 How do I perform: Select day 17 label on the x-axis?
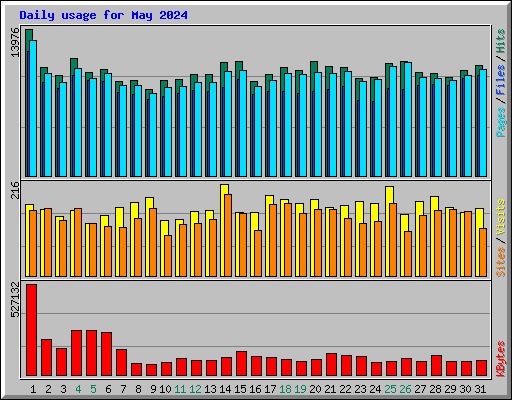pos(270,389)
